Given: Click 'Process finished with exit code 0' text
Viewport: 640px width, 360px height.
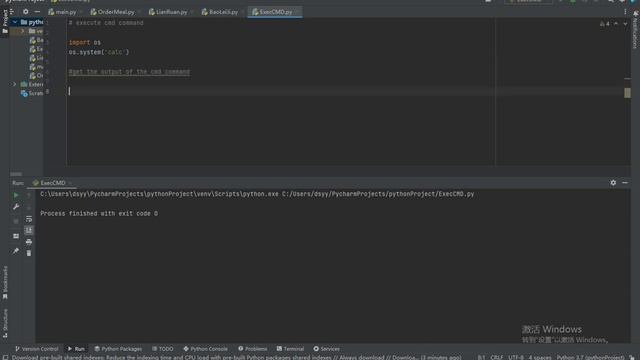Looking at the screenshot, I should [99, 213].
